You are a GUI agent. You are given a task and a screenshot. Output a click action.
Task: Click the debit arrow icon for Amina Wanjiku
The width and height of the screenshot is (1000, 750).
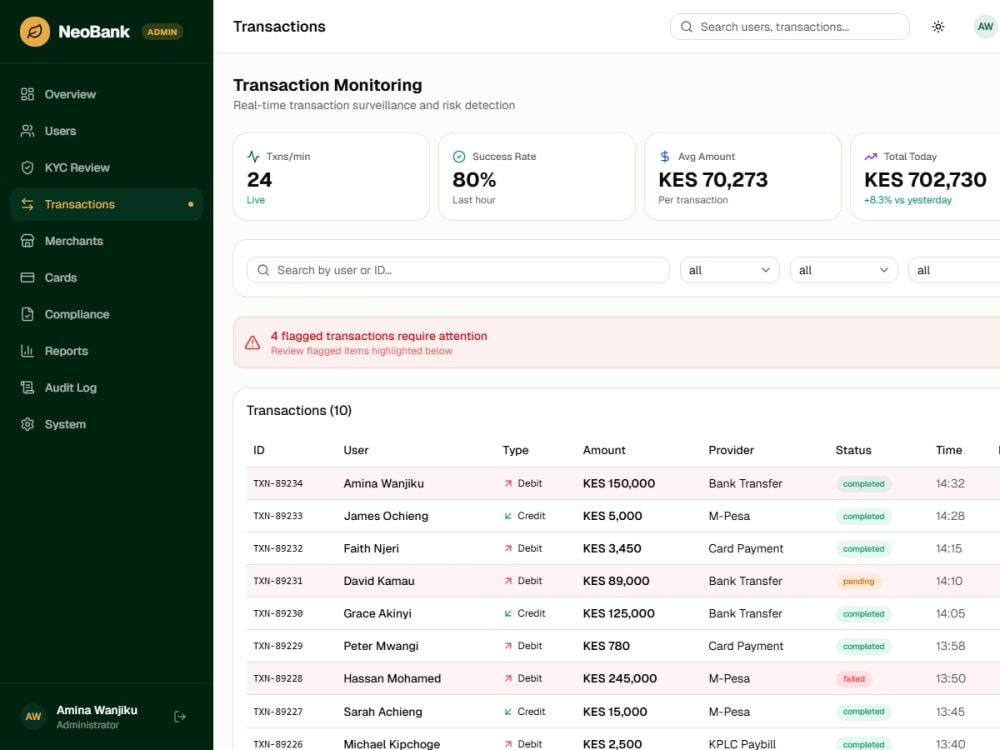(x=508, y=483)
